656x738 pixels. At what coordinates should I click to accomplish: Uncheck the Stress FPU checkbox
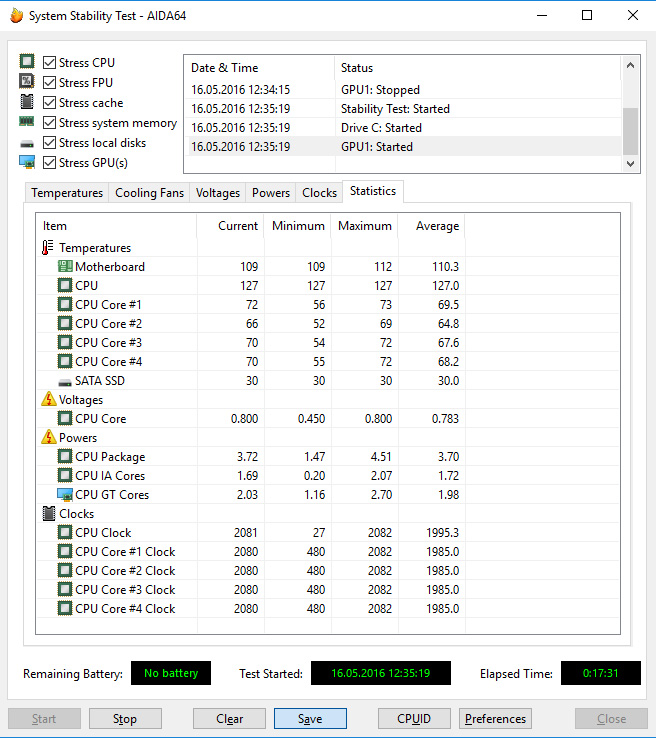click(49, 83)
